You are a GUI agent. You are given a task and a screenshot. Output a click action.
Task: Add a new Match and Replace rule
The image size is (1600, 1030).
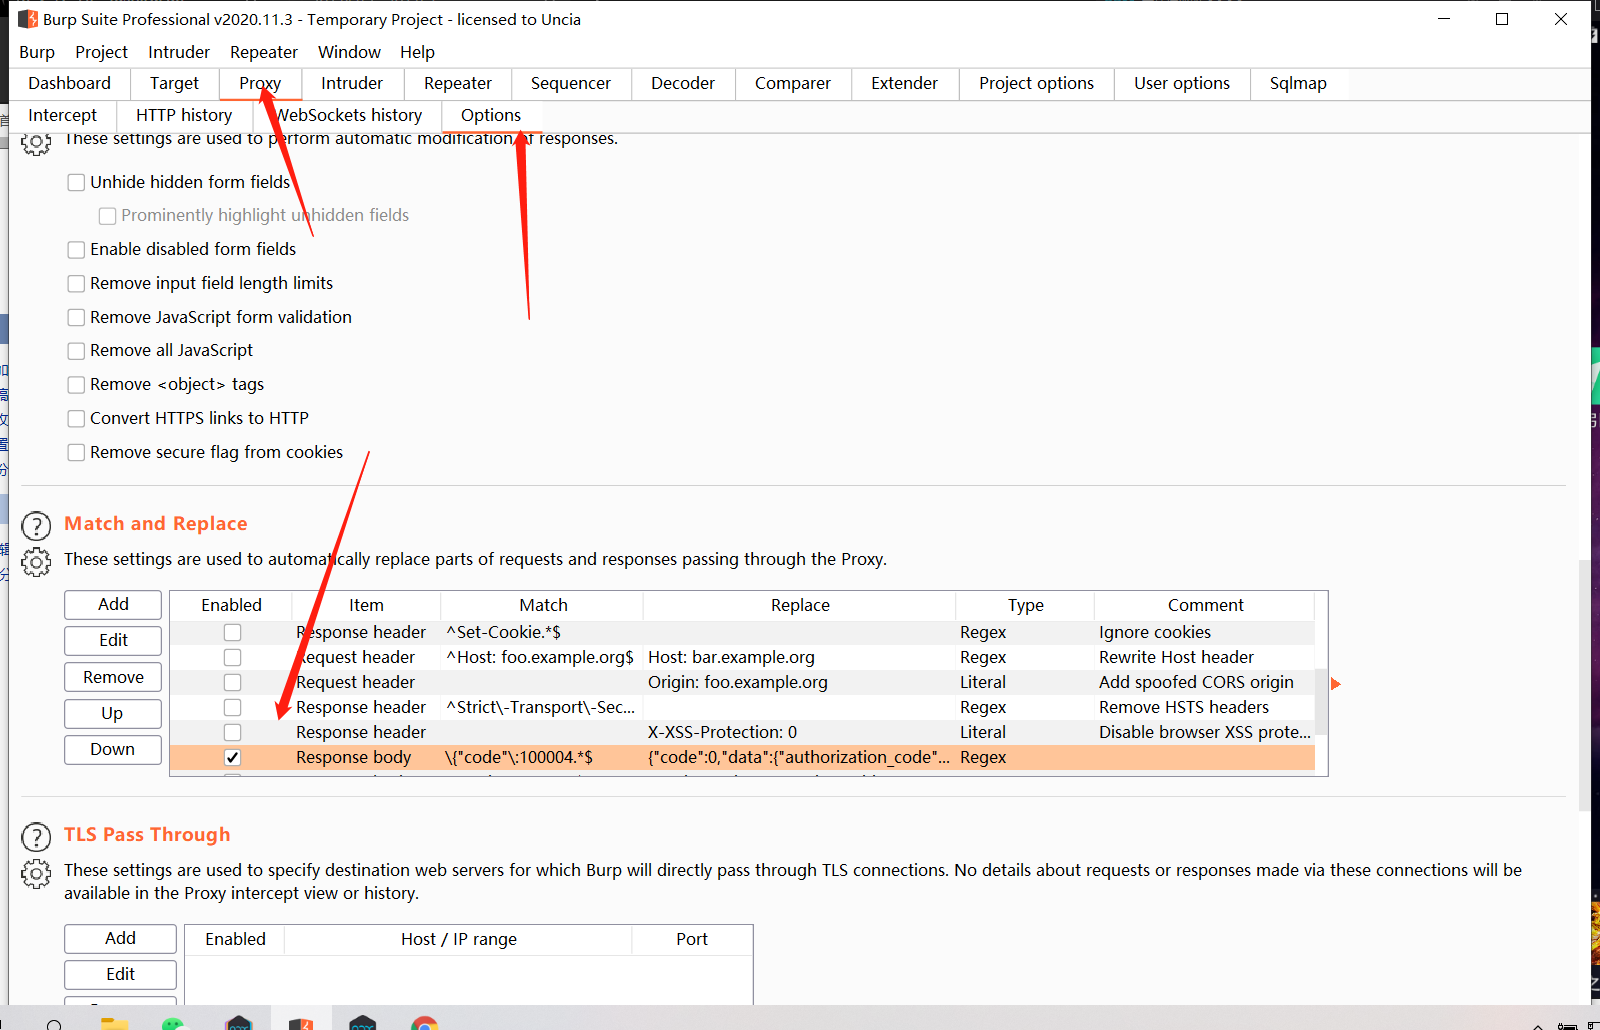[x=113, y=604]
